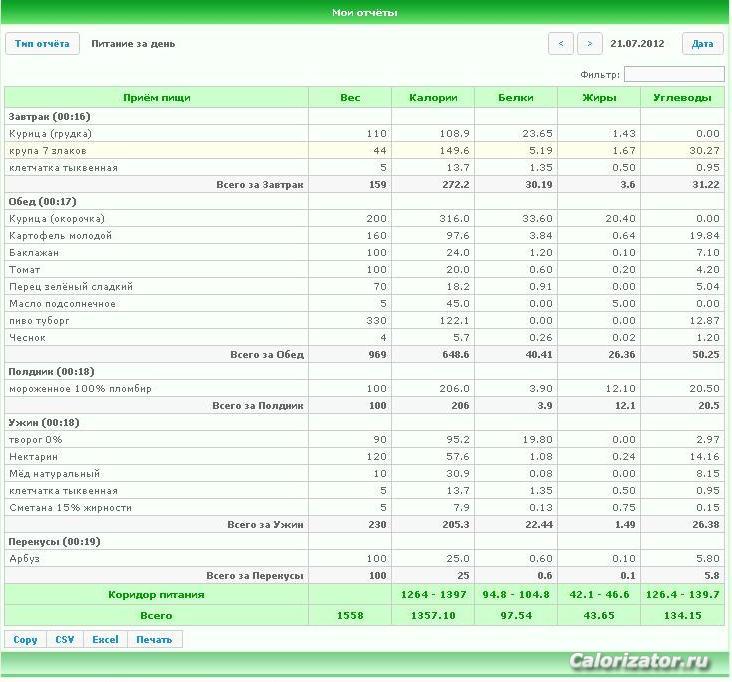Click Всего за Полдник total row label
This screenshot has width=732, height=682.
(x=258, y=406)
